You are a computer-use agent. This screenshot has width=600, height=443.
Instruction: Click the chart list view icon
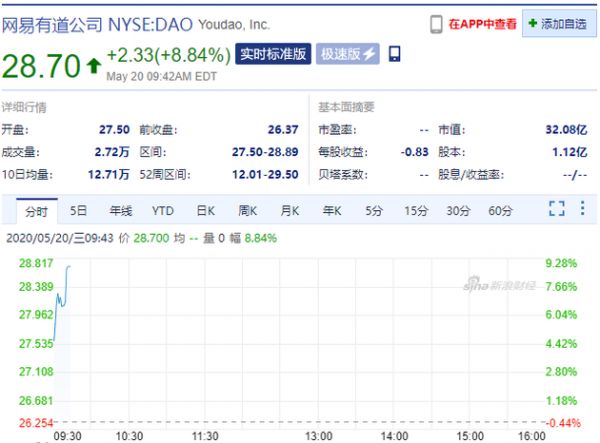click(x=584, y=209)
